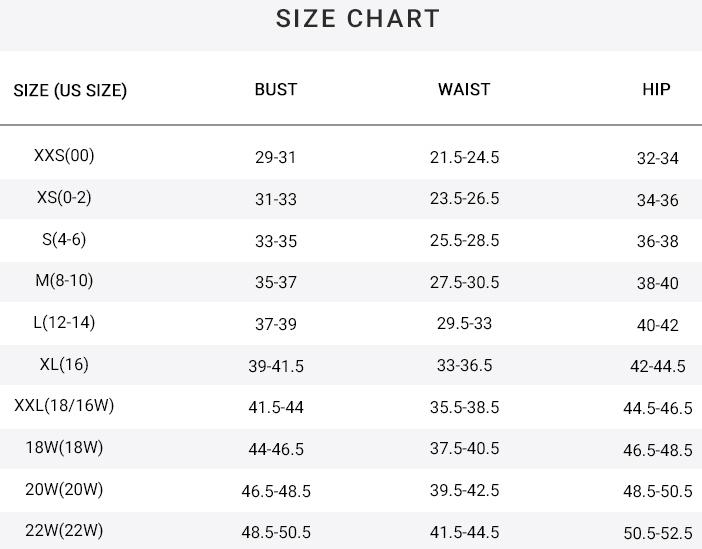The image size is (702, 549).
Task: Select the L(12-14) size label
Action: click(64, 322)
